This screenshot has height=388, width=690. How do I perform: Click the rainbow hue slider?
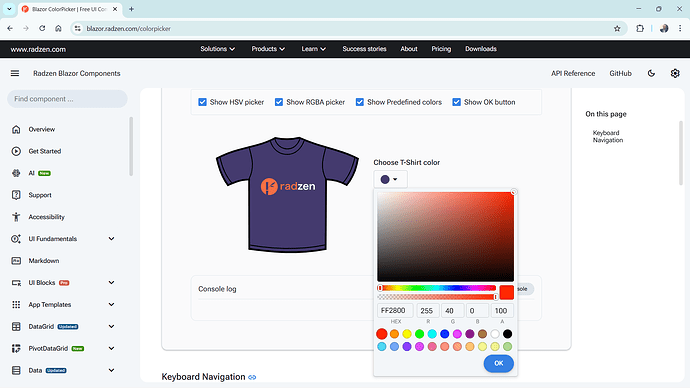(437, 288)
